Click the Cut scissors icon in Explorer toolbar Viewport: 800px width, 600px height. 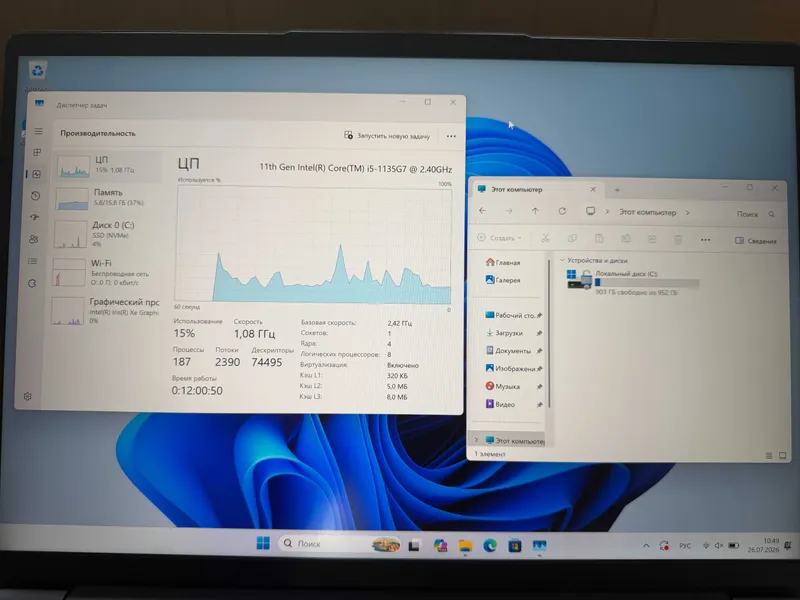[x=545, y=238]
